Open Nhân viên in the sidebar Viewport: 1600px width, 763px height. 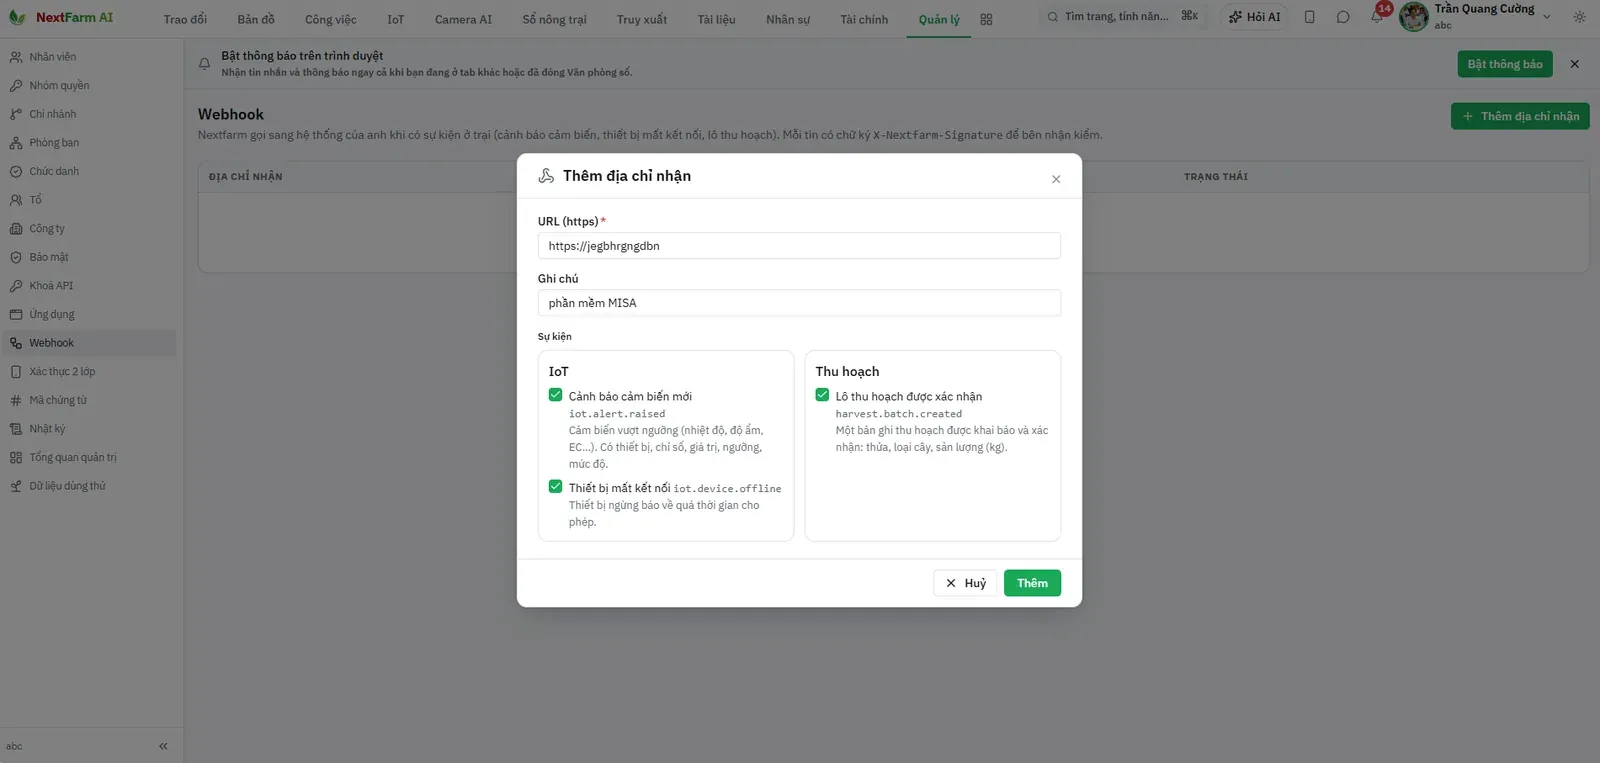coord(90,57)
